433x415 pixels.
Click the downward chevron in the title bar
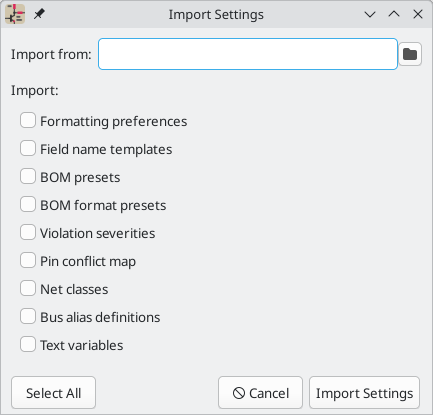370,14
